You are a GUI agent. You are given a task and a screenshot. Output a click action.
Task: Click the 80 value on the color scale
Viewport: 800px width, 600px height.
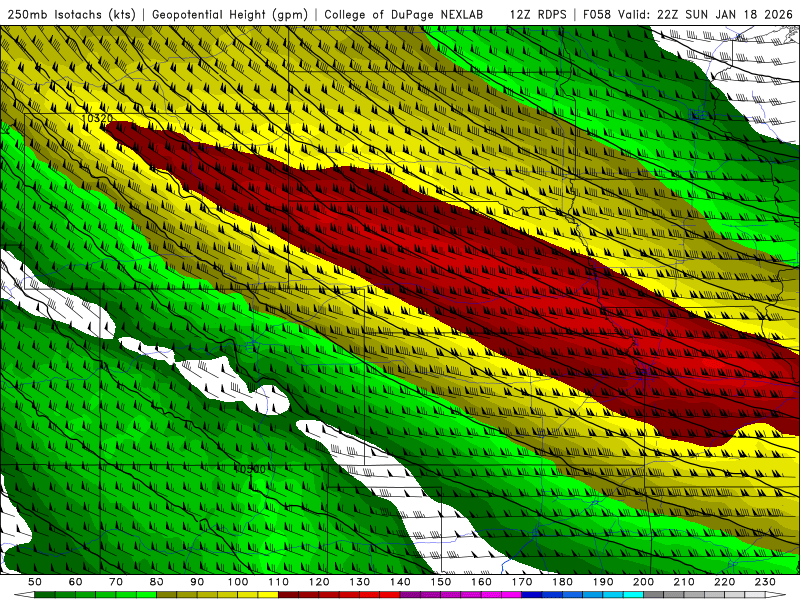pos(157,582)
